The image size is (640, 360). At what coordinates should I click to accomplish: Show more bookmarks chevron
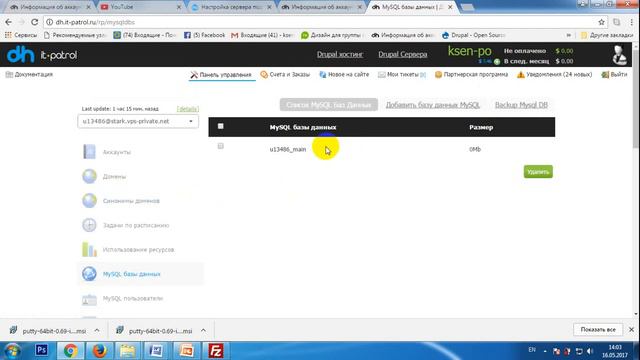(x=569, y=35)
